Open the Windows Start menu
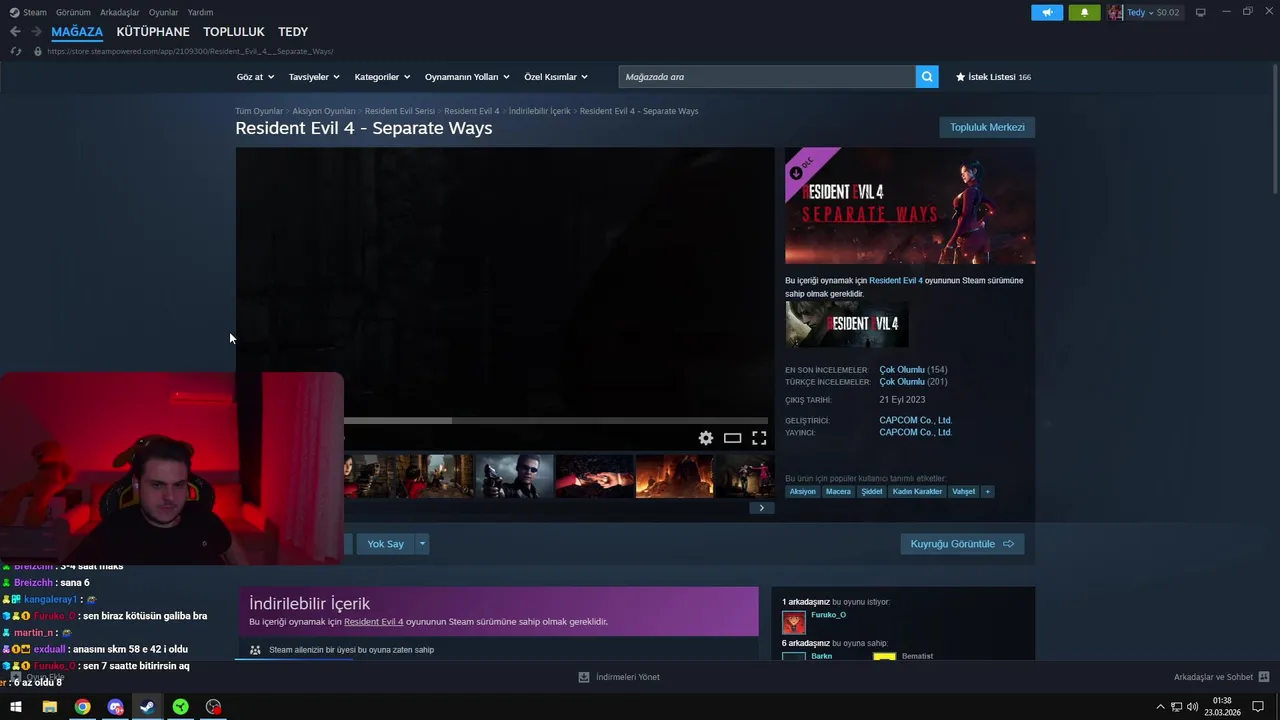Viewport: 1280px width, 720px height. pos(16,707)
